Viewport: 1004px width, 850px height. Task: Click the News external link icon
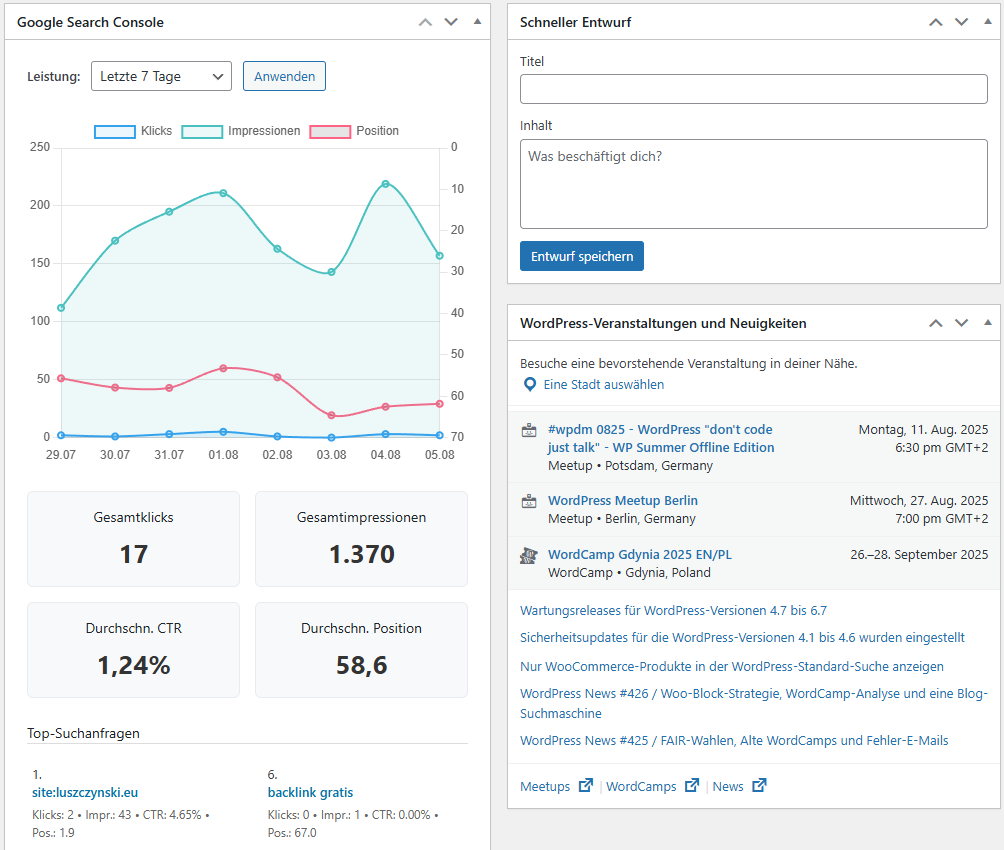pyautogui.click(x=759, y=786)
